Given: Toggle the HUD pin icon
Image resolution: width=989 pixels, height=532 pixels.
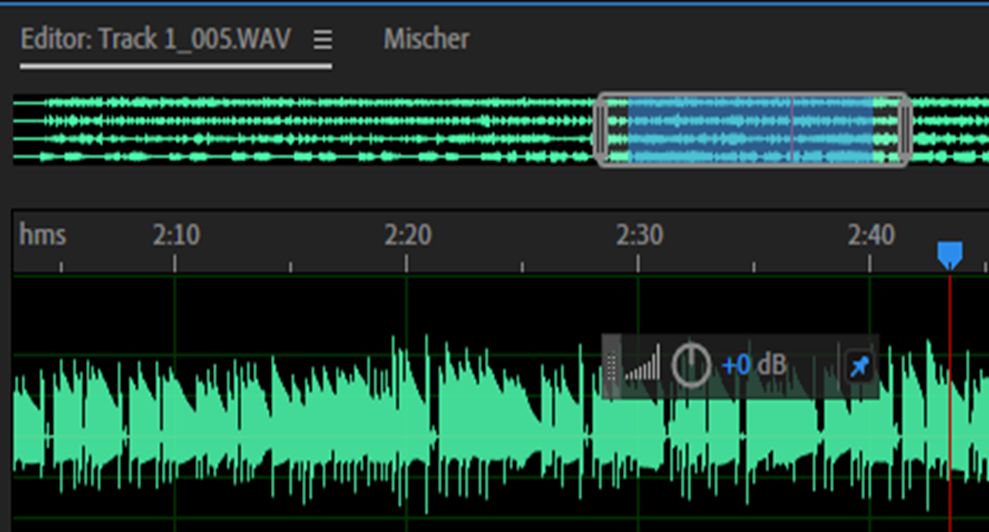Looking at the screenshot, I should 858,365.
